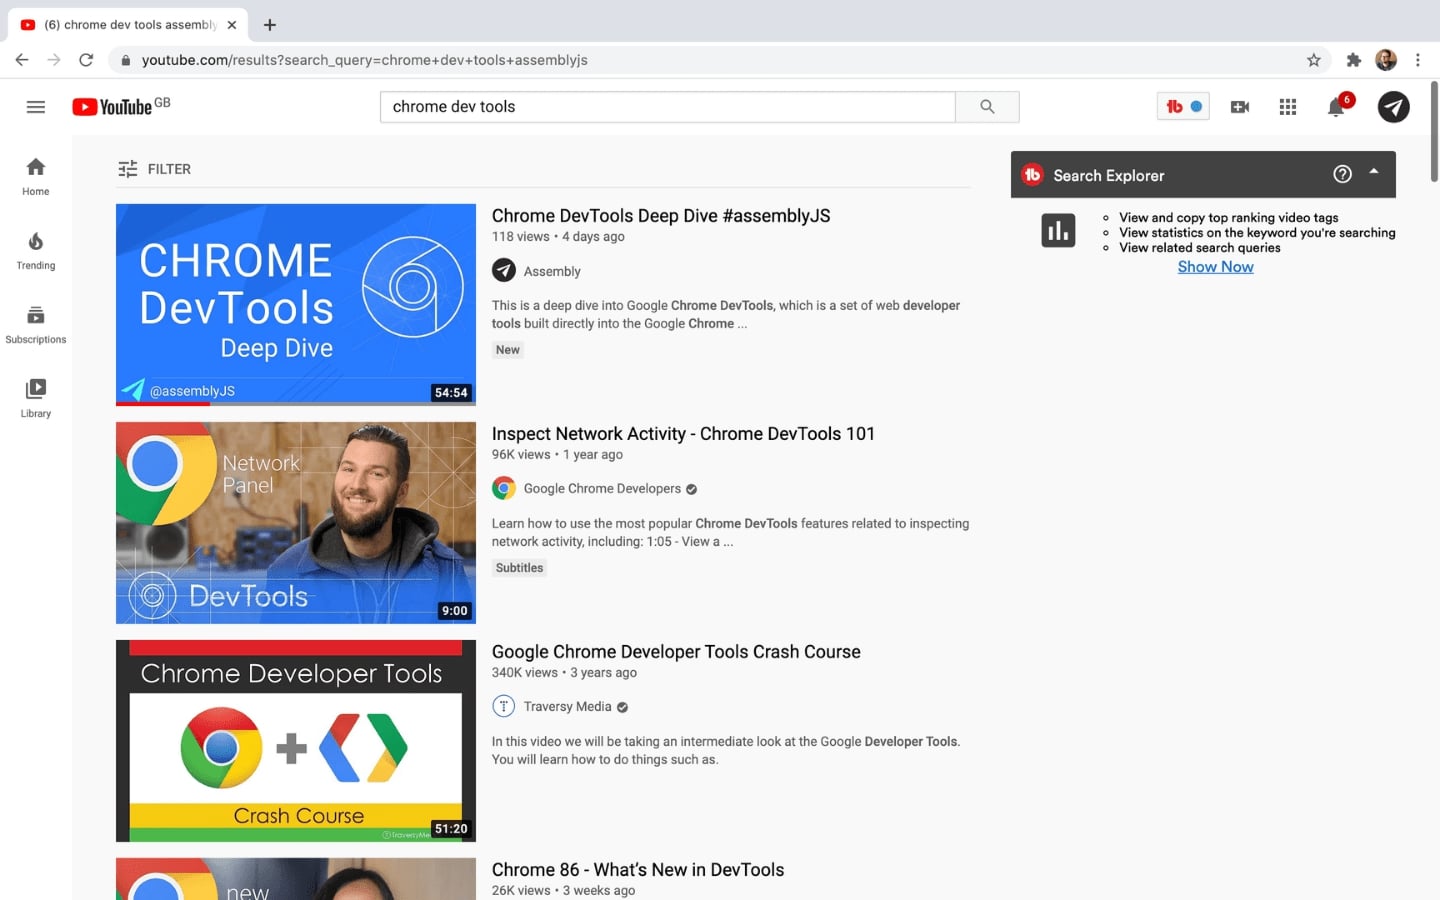This screenshot has width=1440, height=900.
Task: Close the chrome dev tools assembly tab
Action: 232,25
